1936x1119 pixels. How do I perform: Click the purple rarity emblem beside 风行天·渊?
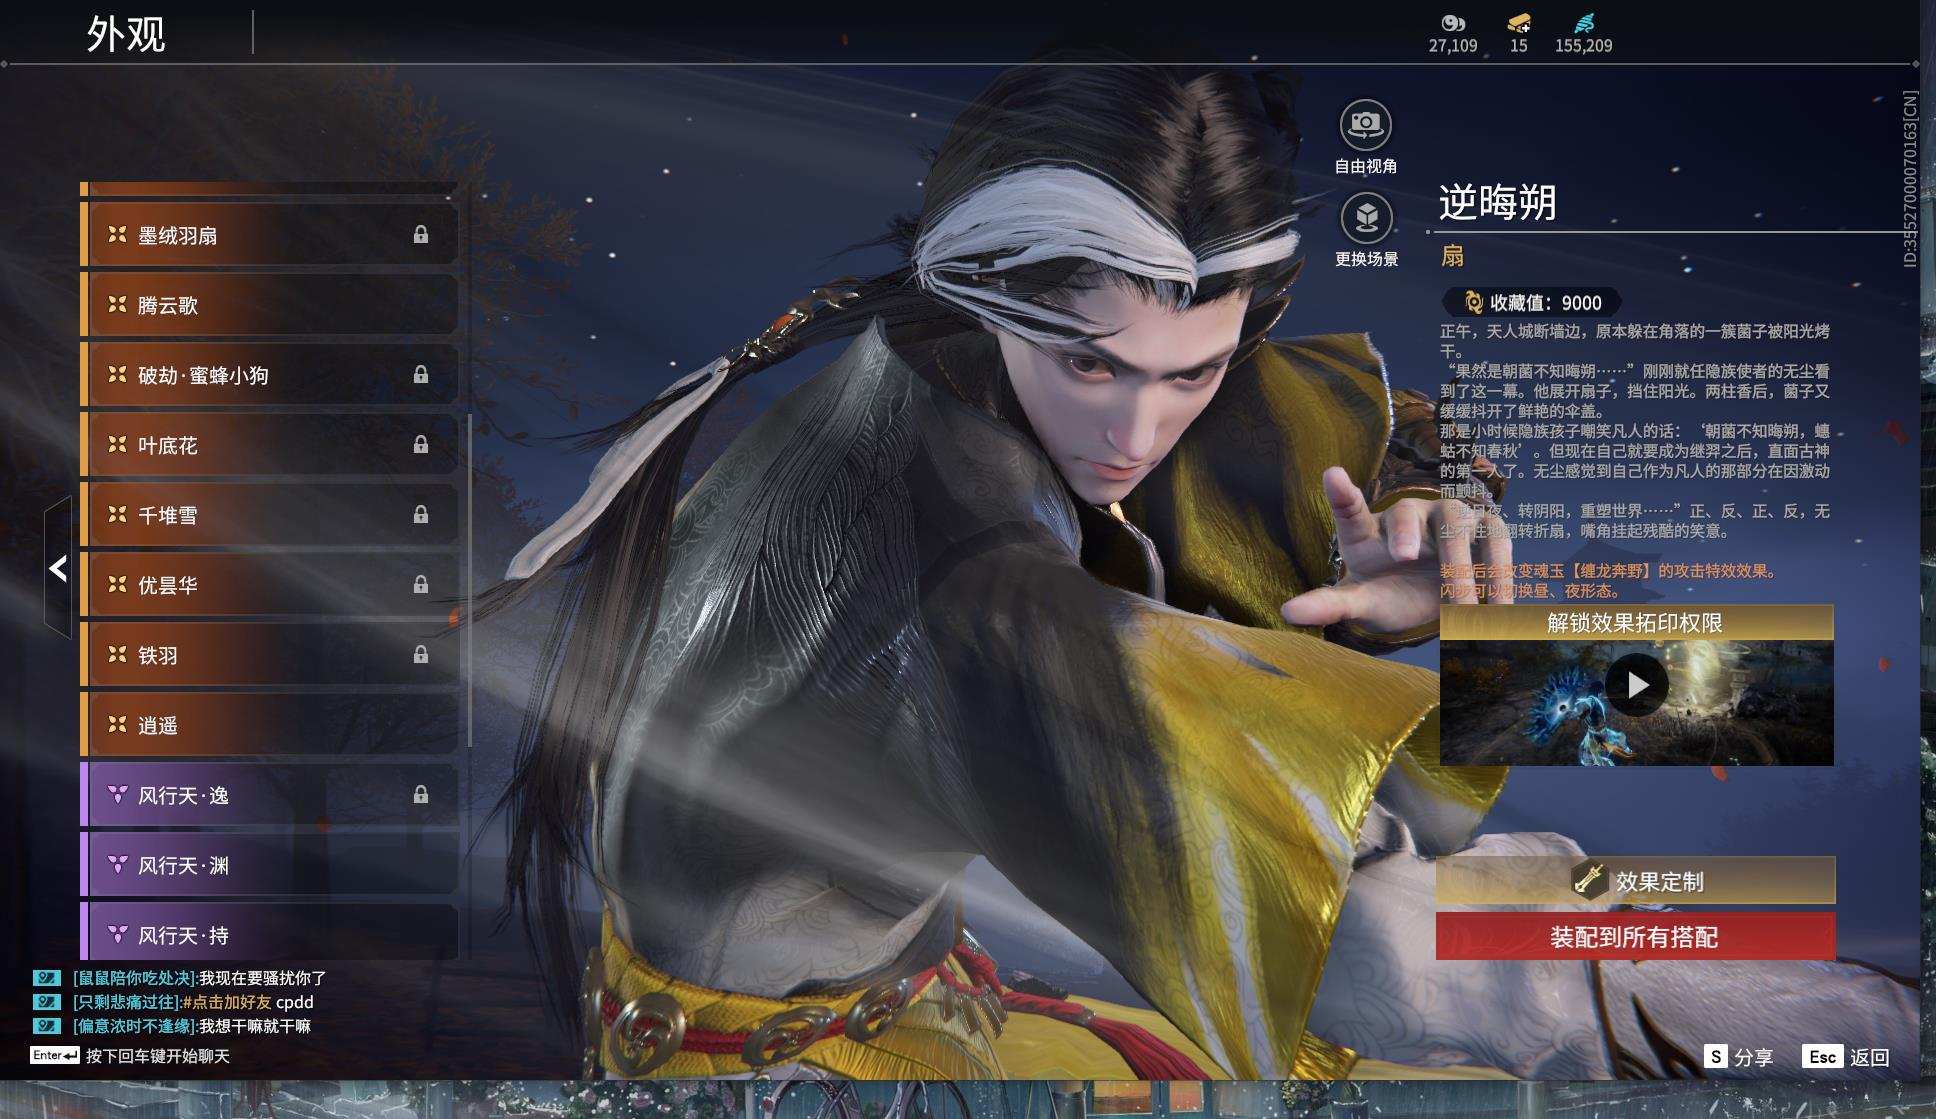(x=117, y=864)
